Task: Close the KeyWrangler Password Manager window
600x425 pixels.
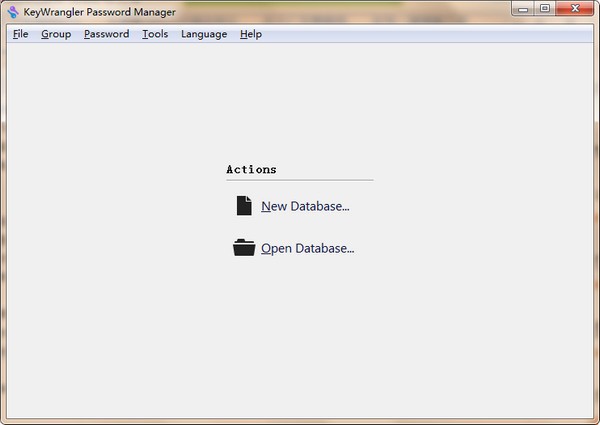Action: 575,8
